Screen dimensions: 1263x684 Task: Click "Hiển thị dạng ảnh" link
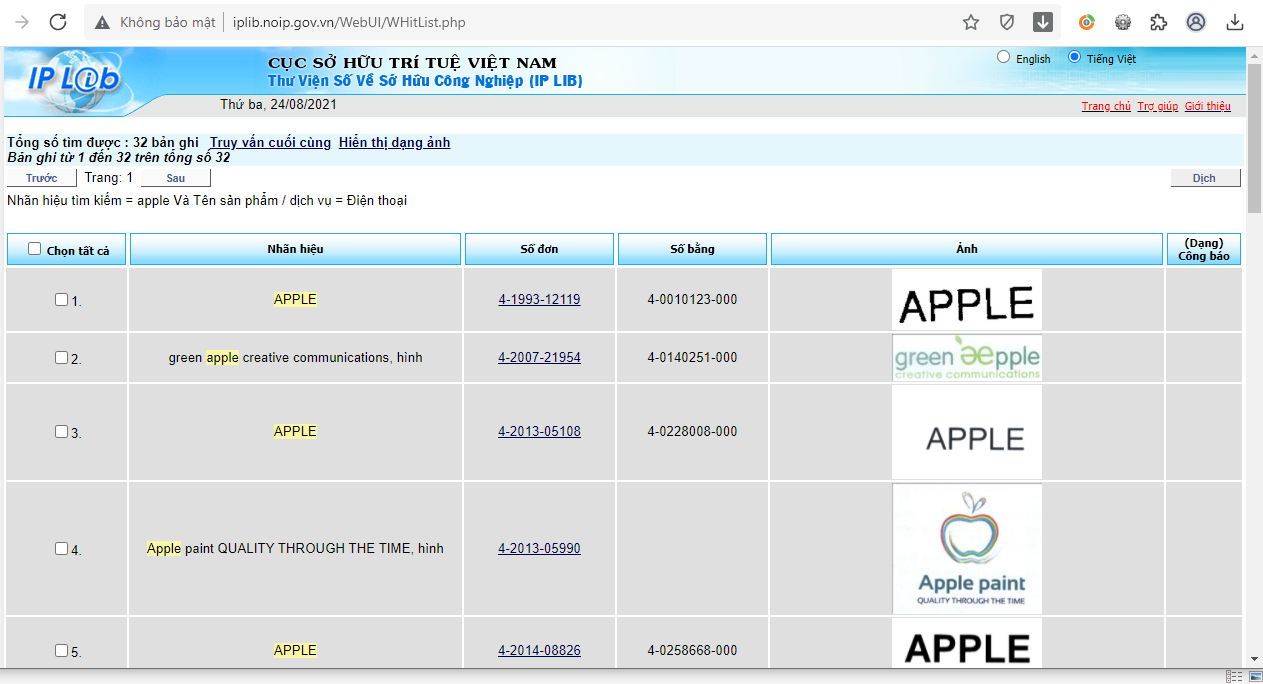[x=394, y=142]
